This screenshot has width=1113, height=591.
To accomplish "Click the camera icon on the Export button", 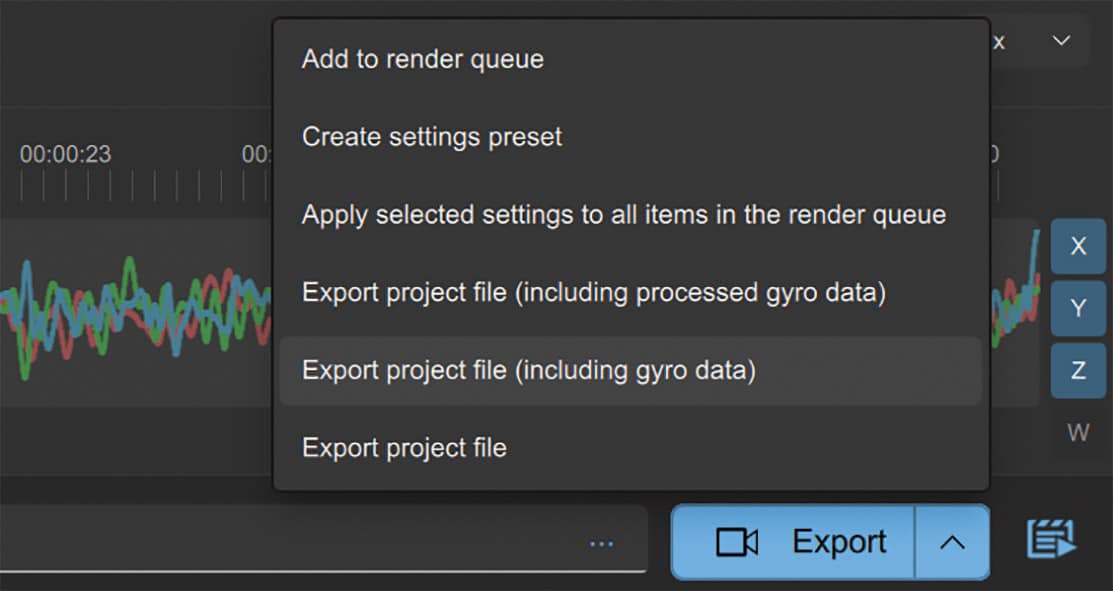I will click(737, 541).
